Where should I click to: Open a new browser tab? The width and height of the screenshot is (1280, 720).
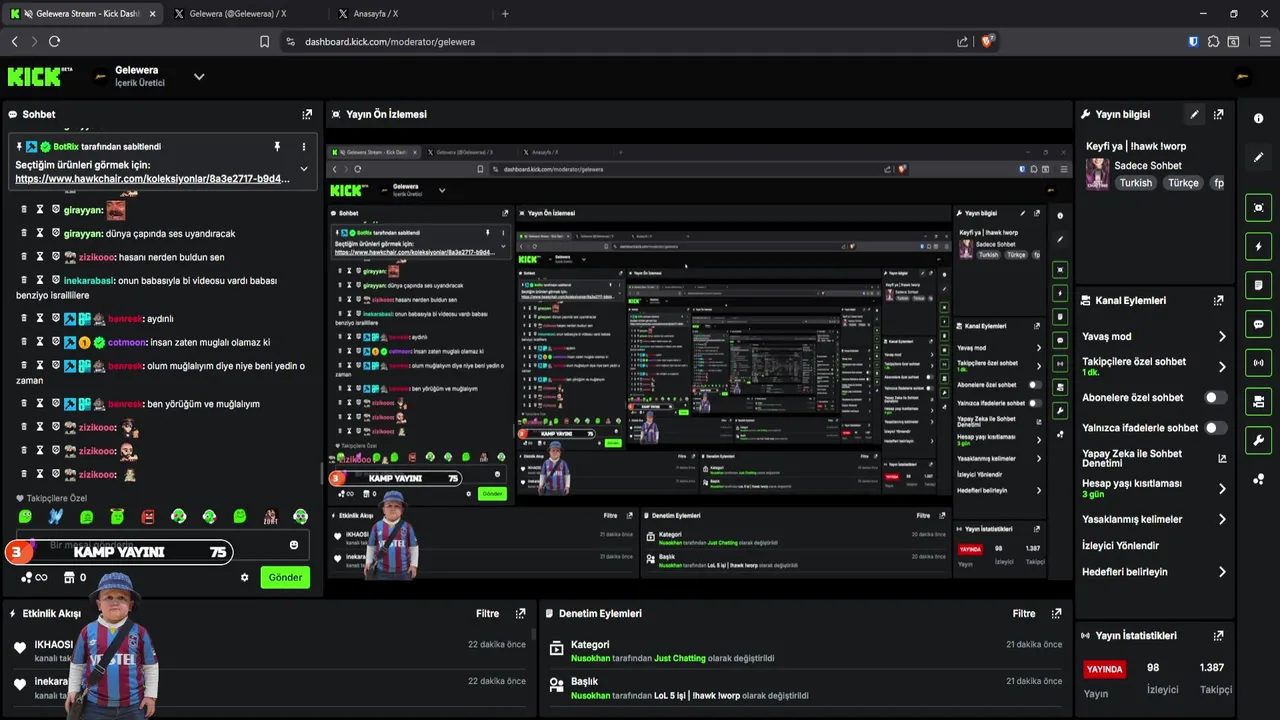coord(505,14)
